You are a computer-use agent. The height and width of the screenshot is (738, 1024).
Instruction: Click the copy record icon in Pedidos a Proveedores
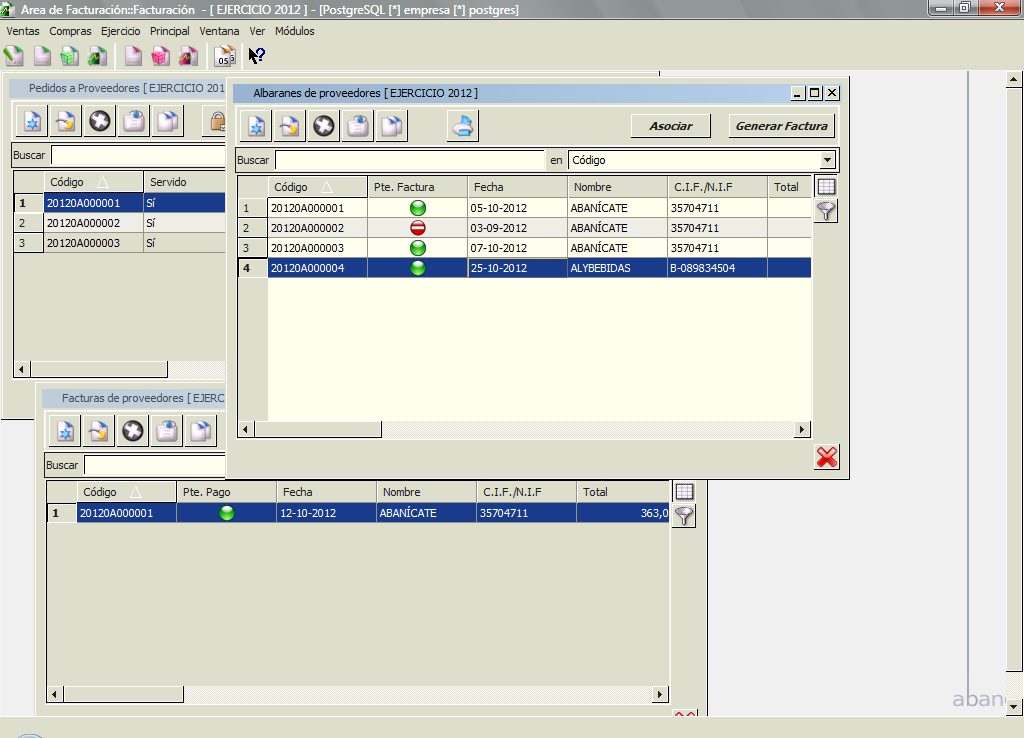tap(168, 121)
